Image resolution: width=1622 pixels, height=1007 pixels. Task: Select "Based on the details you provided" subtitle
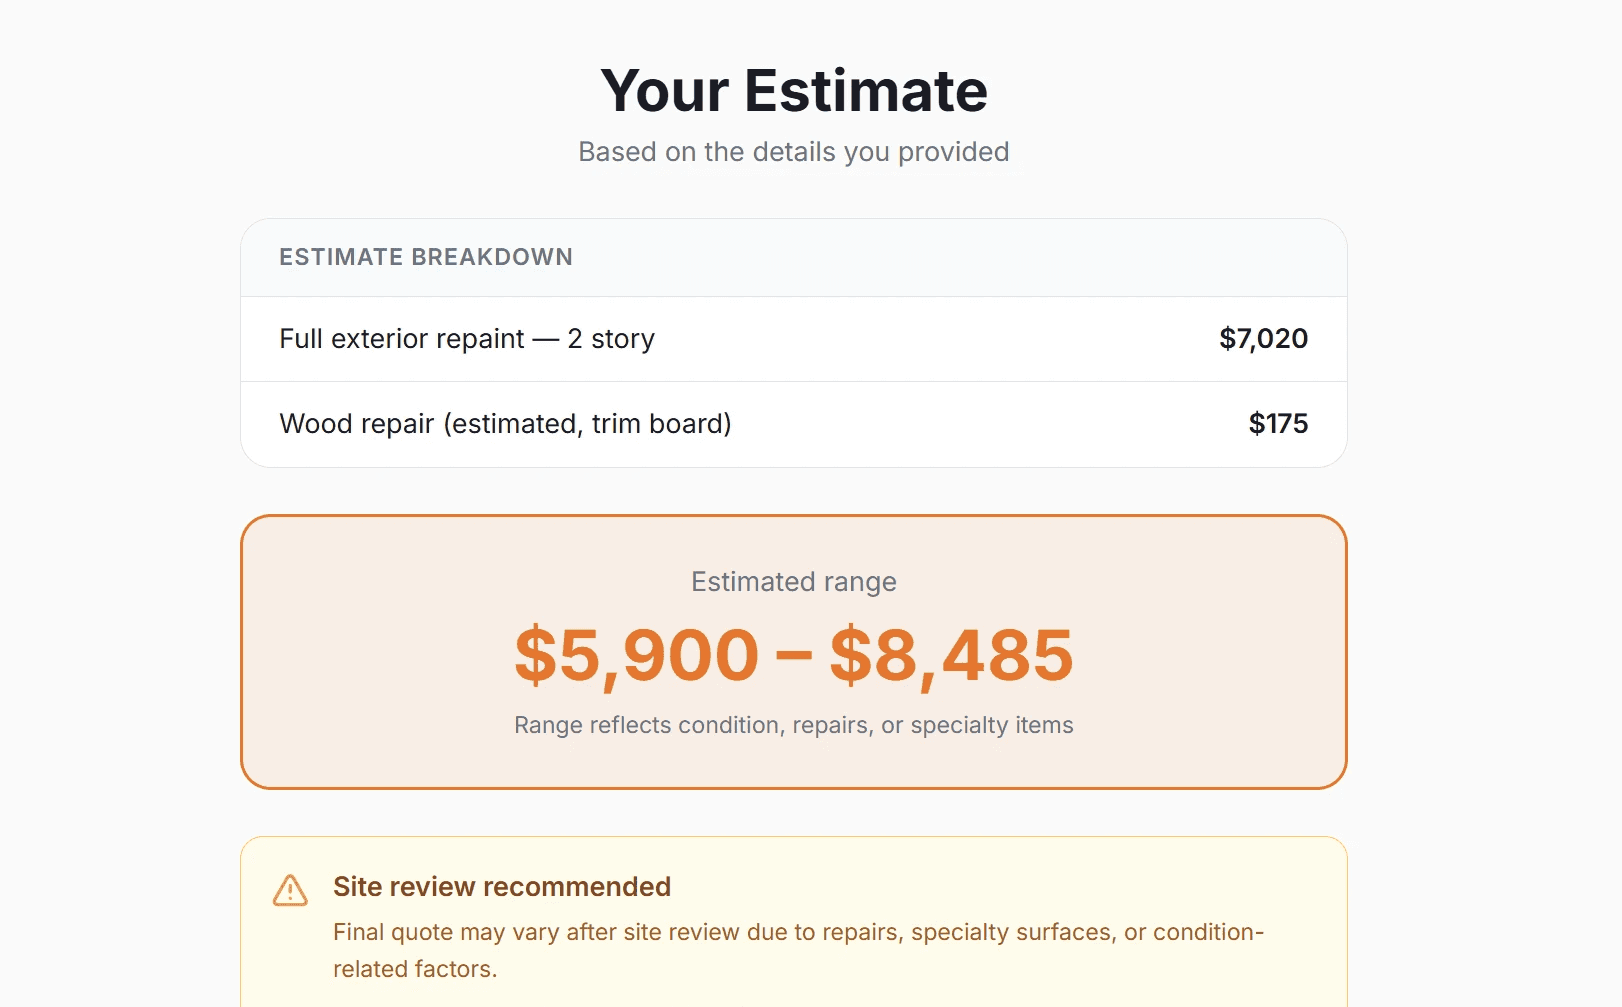(x=794, y=152)
